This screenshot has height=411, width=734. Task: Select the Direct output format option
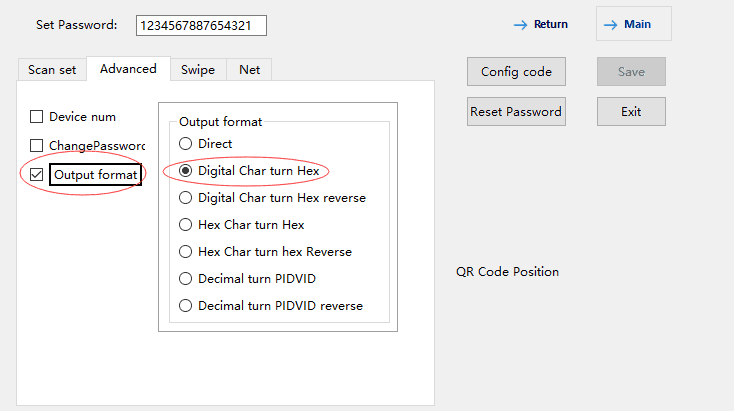186,144
